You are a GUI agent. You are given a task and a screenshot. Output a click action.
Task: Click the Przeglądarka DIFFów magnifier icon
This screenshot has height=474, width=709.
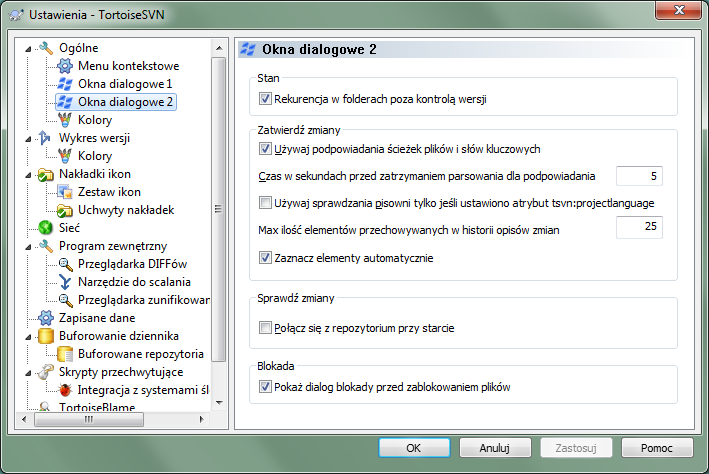65,264
